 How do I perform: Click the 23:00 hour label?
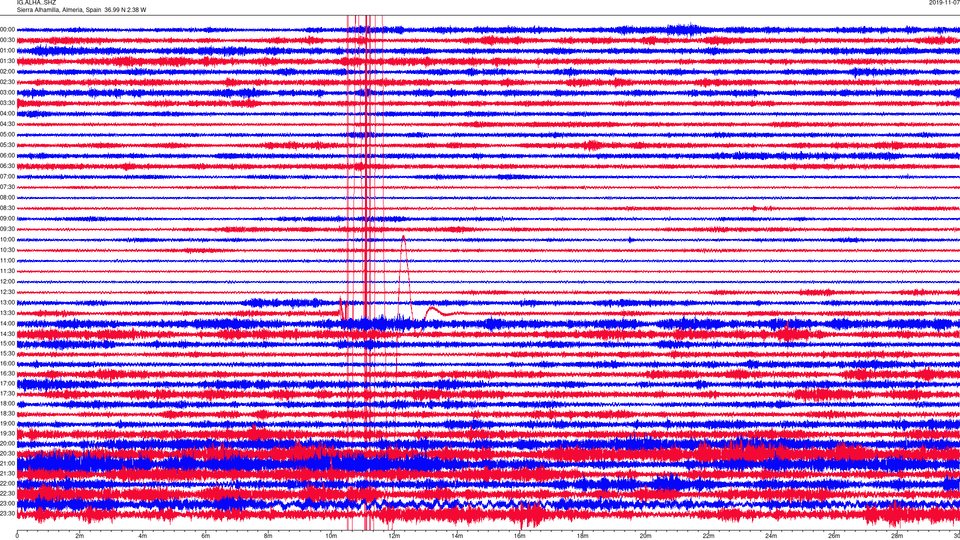7,503
